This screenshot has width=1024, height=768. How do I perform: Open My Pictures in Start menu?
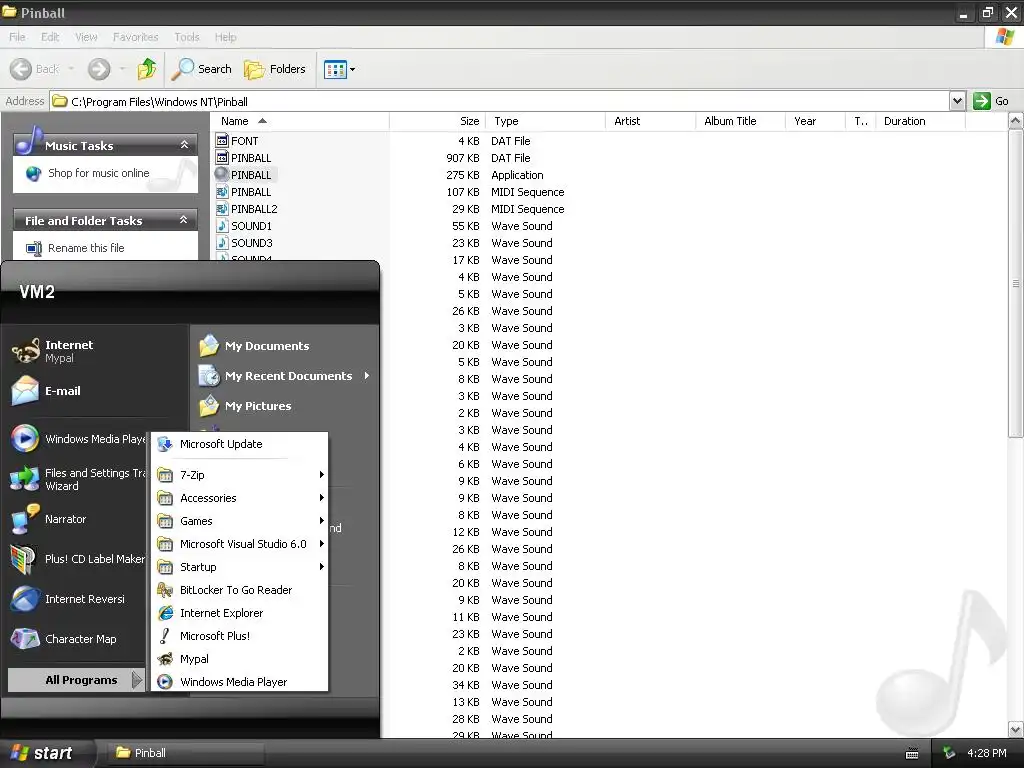pos(246,406)
